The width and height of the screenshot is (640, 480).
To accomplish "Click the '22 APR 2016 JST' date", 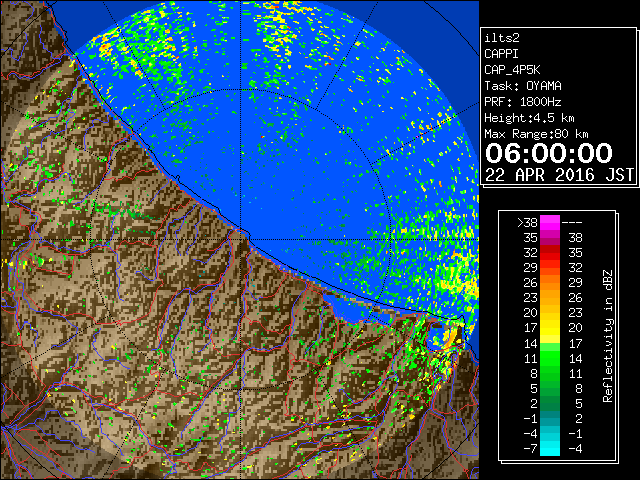I will 559,175.
